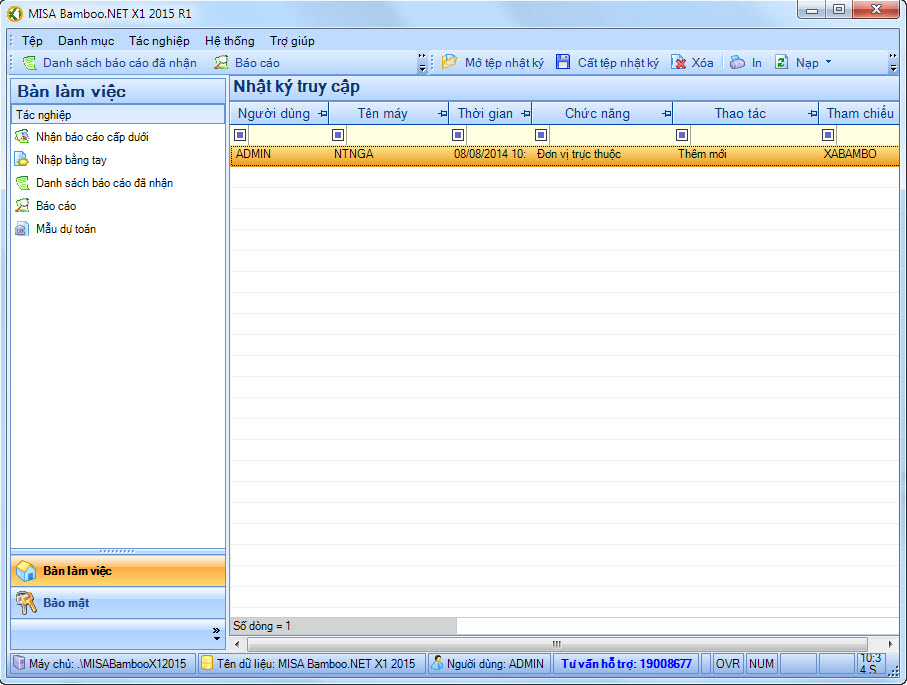This screenshot has height=685, width=907.
Task: Click the Máy chủ server icon in status bar
Action: click(x=20, y=663)
